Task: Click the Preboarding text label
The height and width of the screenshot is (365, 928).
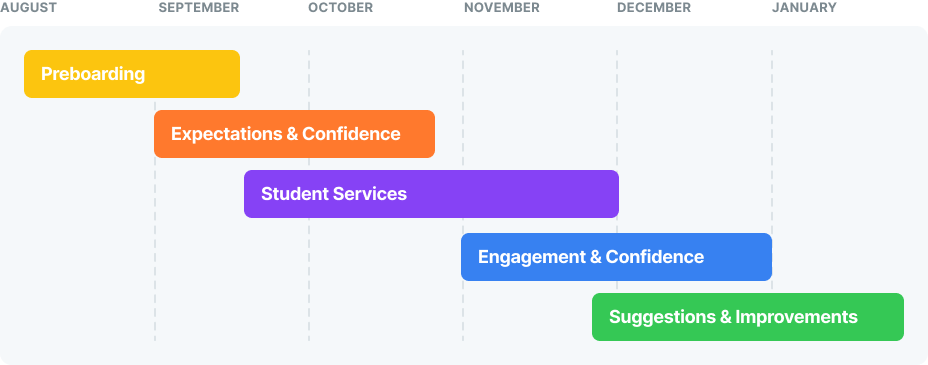Action: [x=93, y=74]
